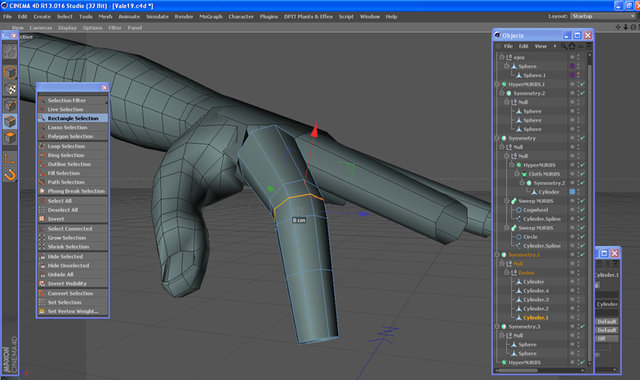Click the Axis mode L-shaped icon
640x380 pixels.
coord(10,158)
